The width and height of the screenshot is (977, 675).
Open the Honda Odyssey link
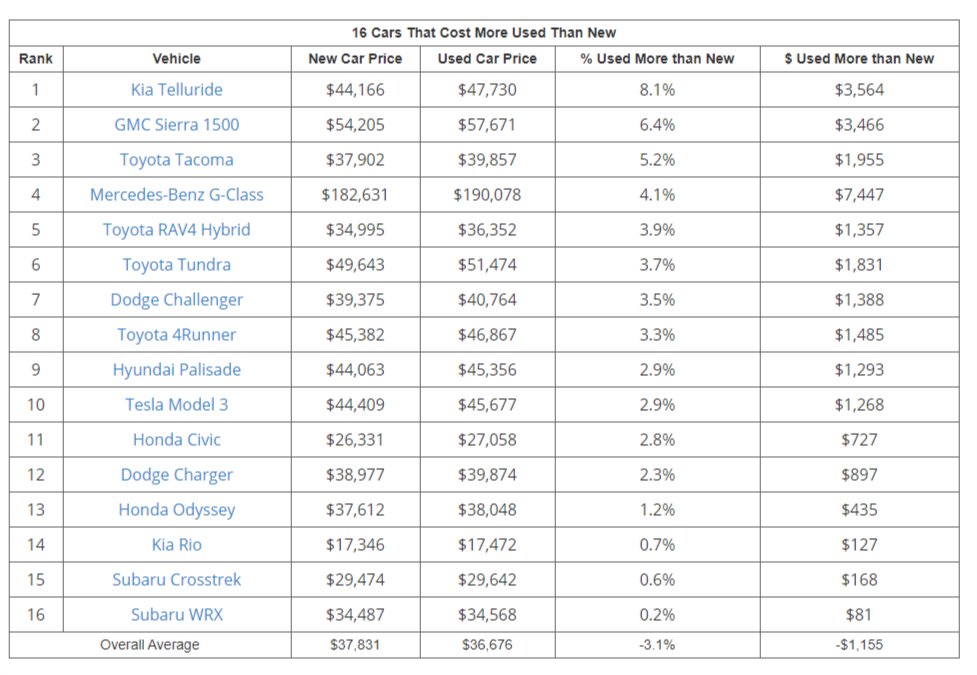[177, 510]
